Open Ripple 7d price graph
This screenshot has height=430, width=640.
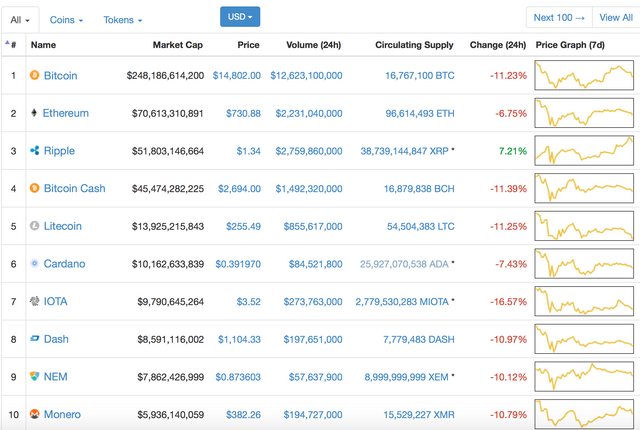[584, 151]
